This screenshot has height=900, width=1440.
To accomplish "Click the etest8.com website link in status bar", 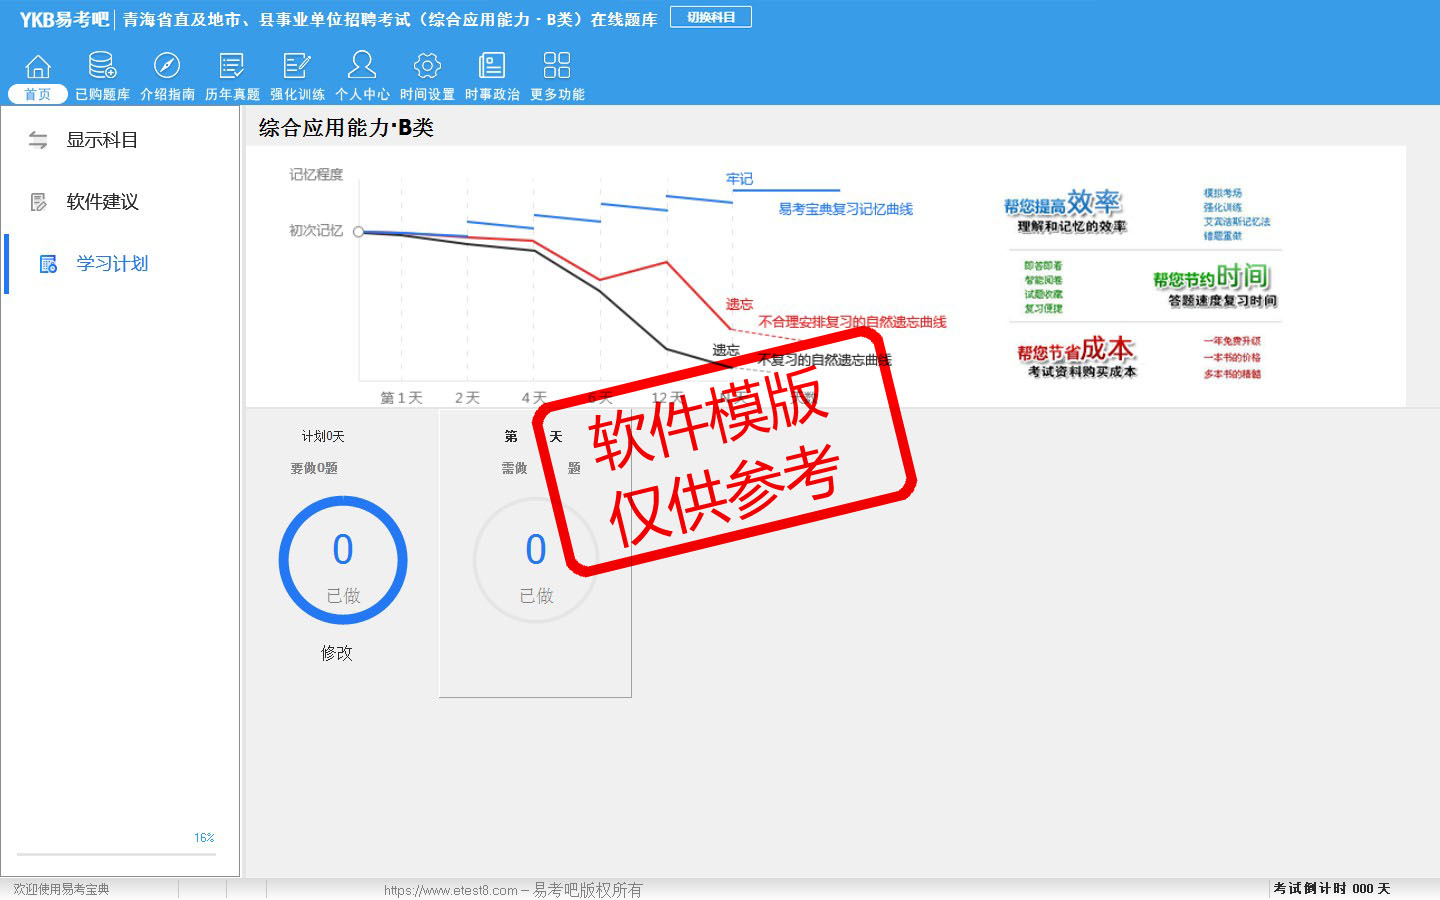I will click(x=450, y=890).
